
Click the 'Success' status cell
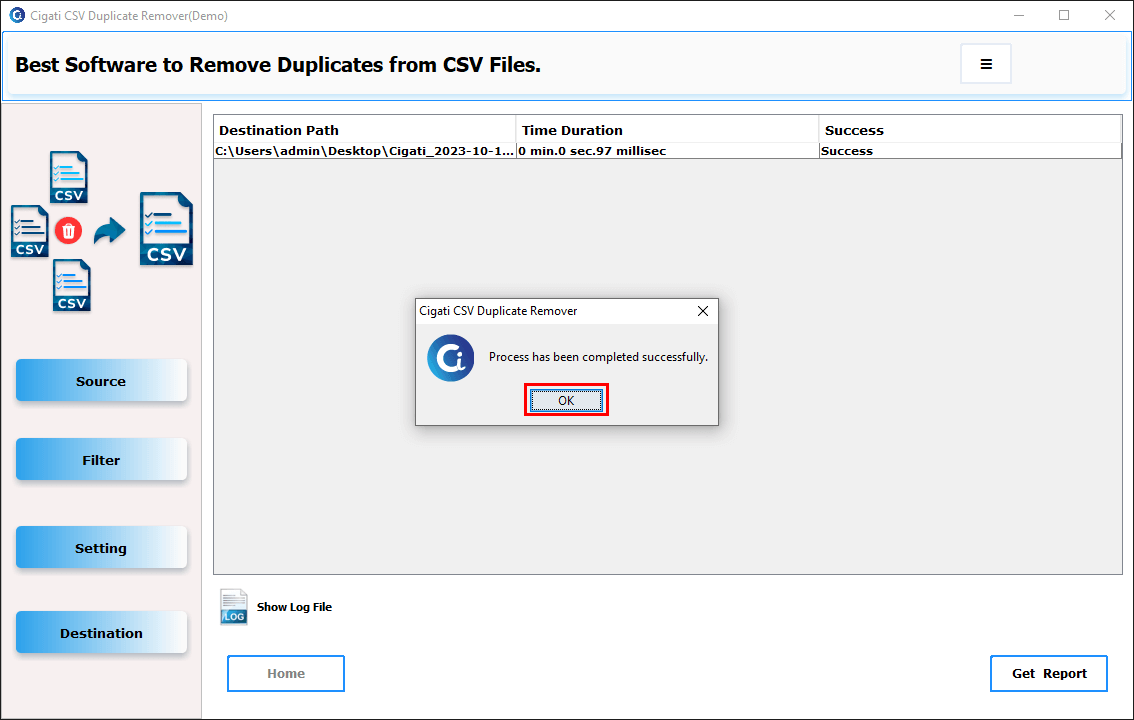(x=971, y=150)
